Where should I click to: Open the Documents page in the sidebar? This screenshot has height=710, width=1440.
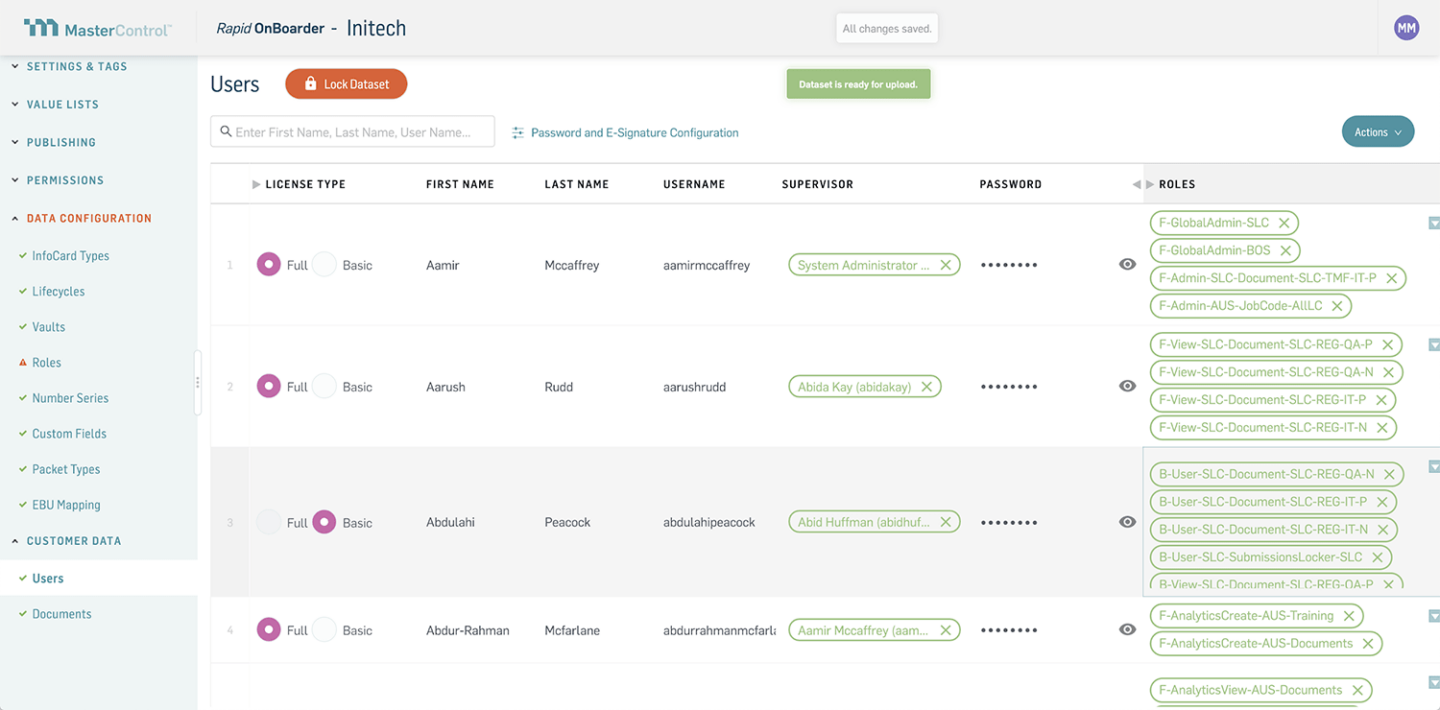(62, 613)
